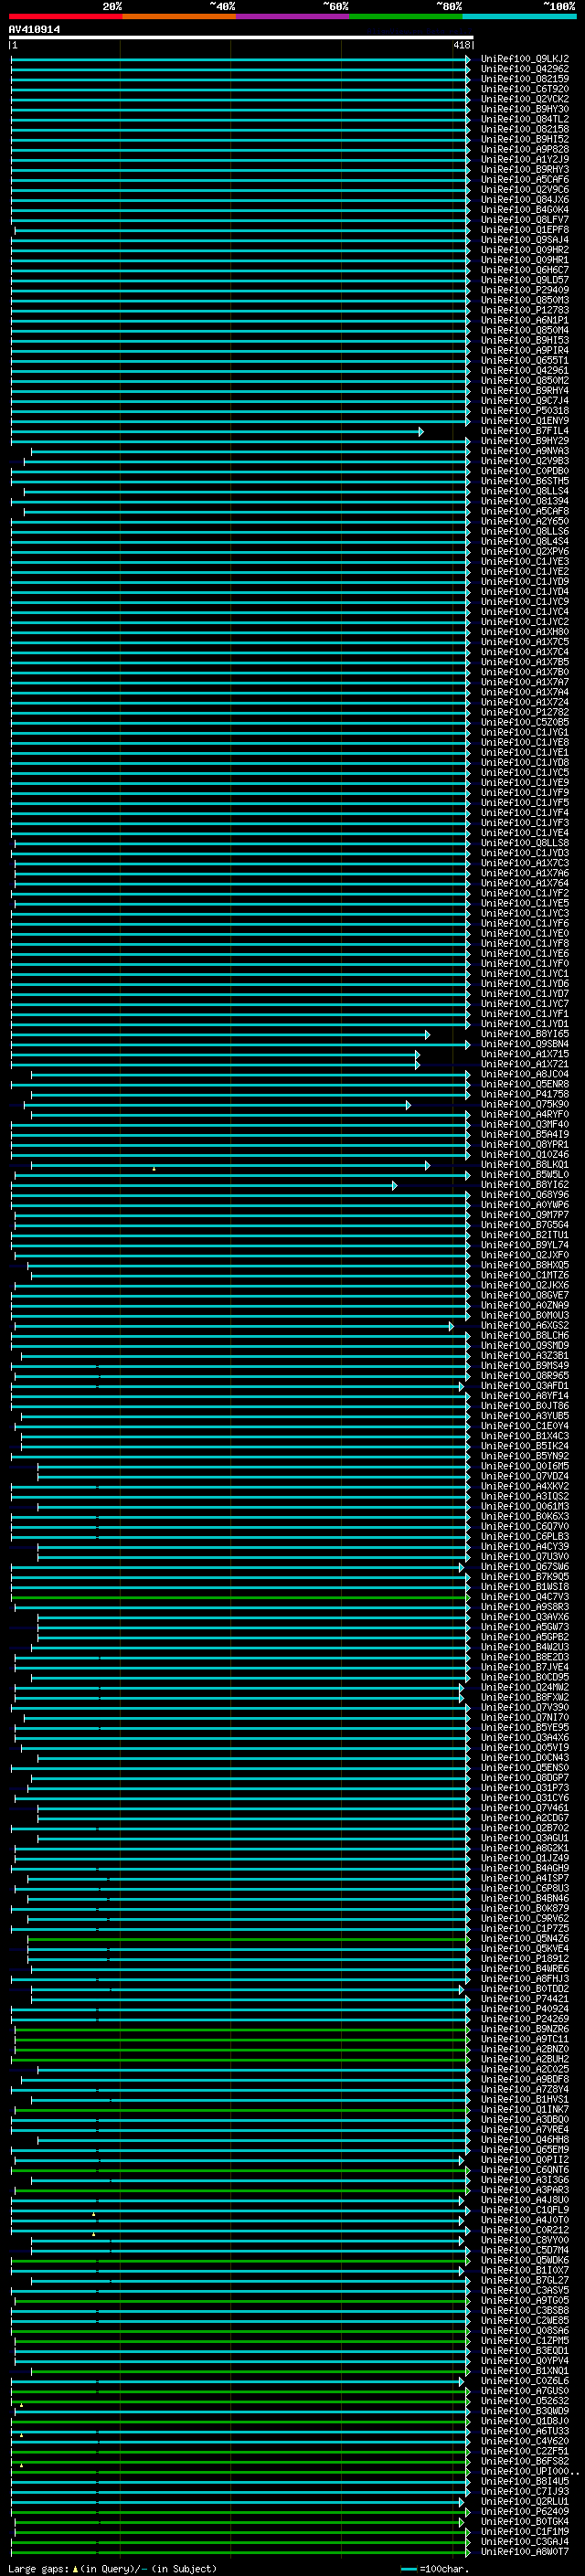Select the UniRef100_C8VYO0 label
The height and width of the screenshot is (2576, 585).
click(x=525, y=2240)
